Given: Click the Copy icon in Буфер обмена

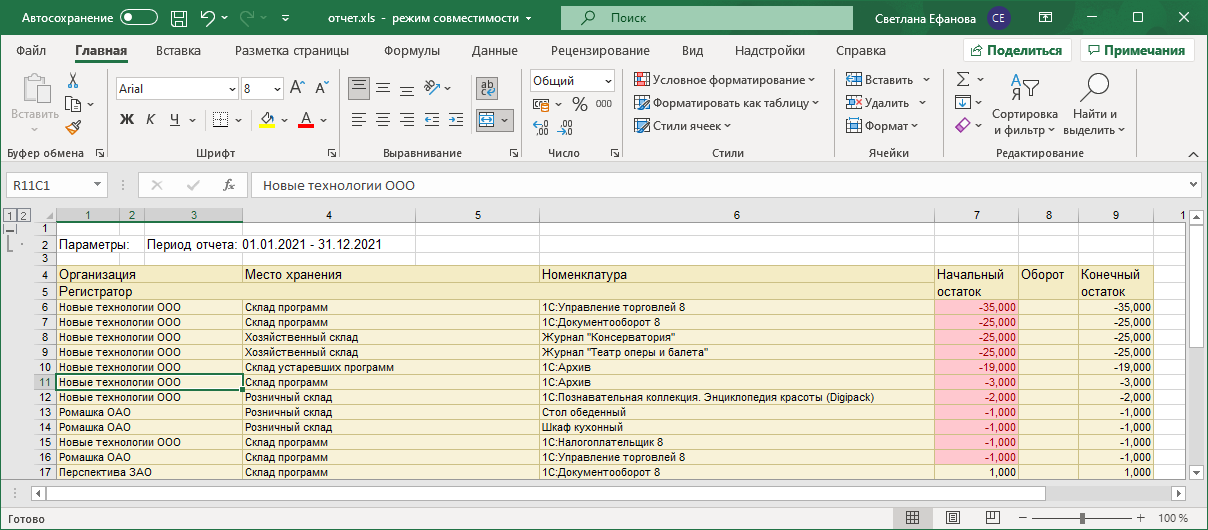Looking at the screenshot, I should [72, 104].
